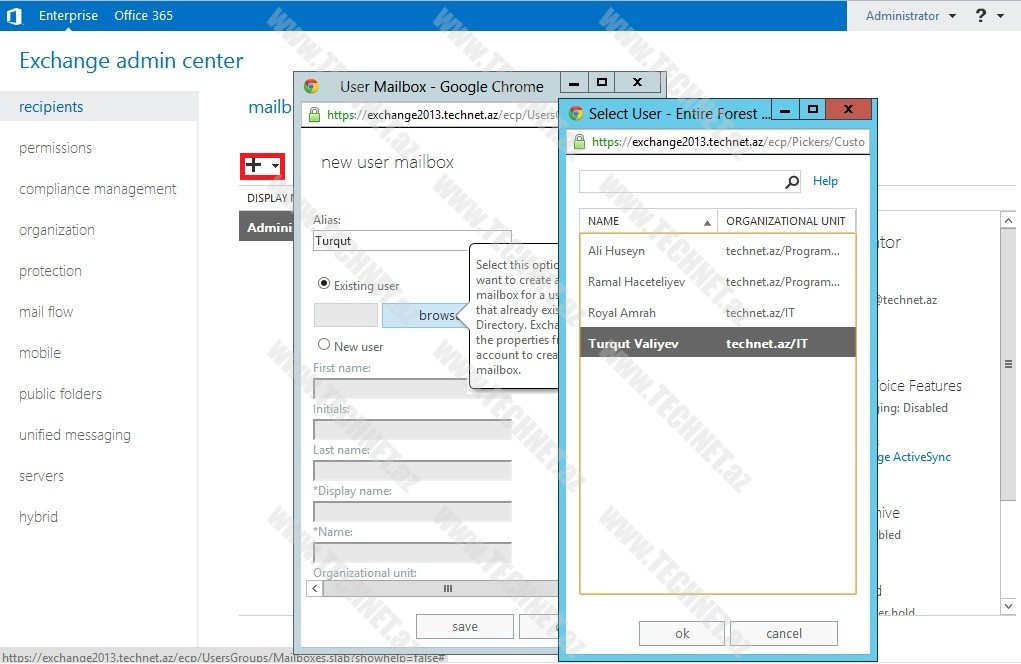The height and width of the screenshot is (664, 1021).
Task: Maximize the Select User window
Action: click(x=813, y=111)
